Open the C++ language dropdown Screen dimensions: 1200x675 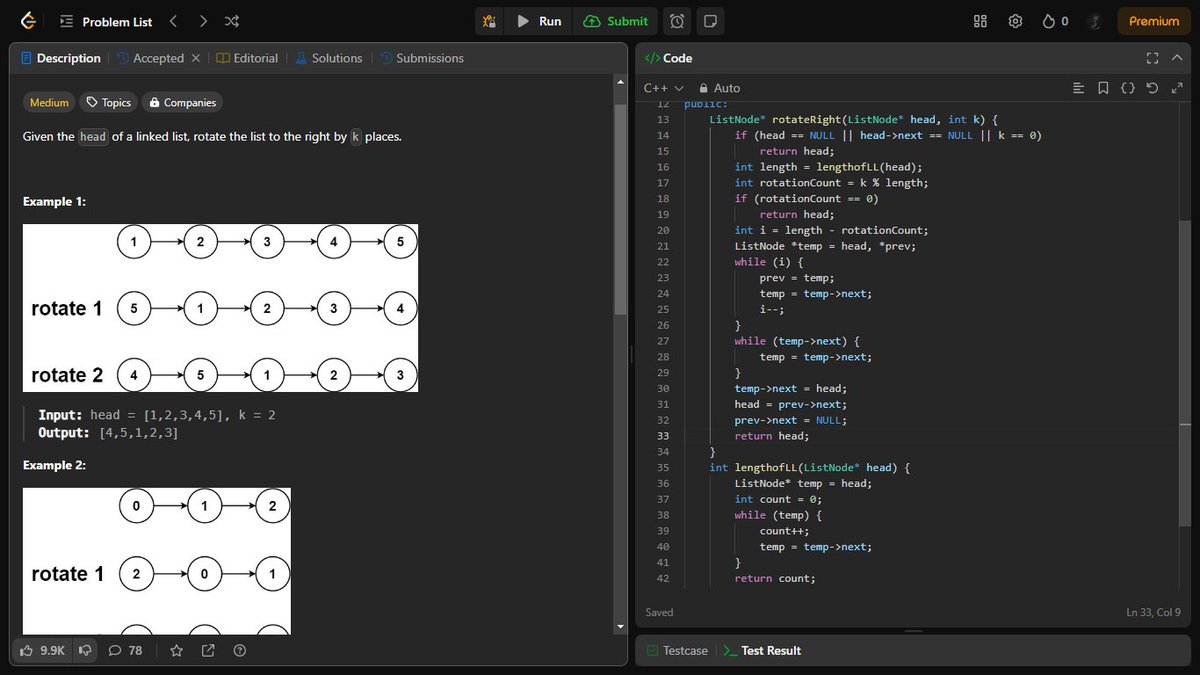coord(664,88)
